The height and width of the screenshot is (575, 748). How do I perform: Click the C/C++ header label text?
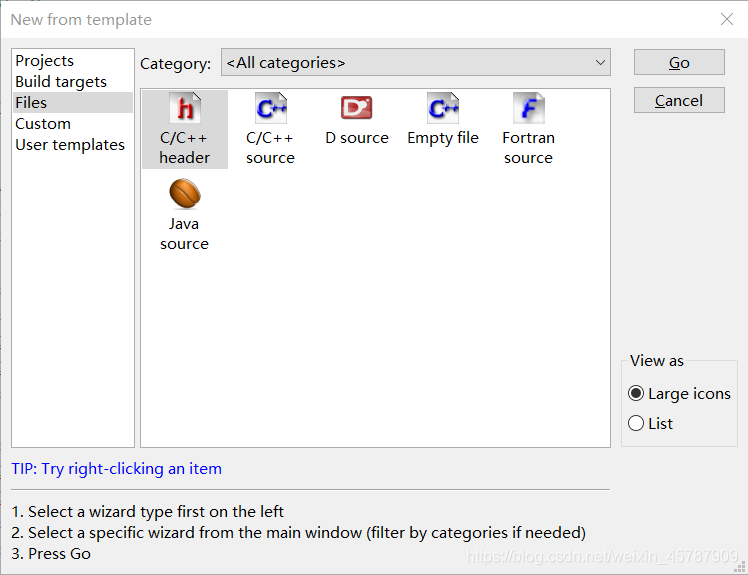(184, 148)
